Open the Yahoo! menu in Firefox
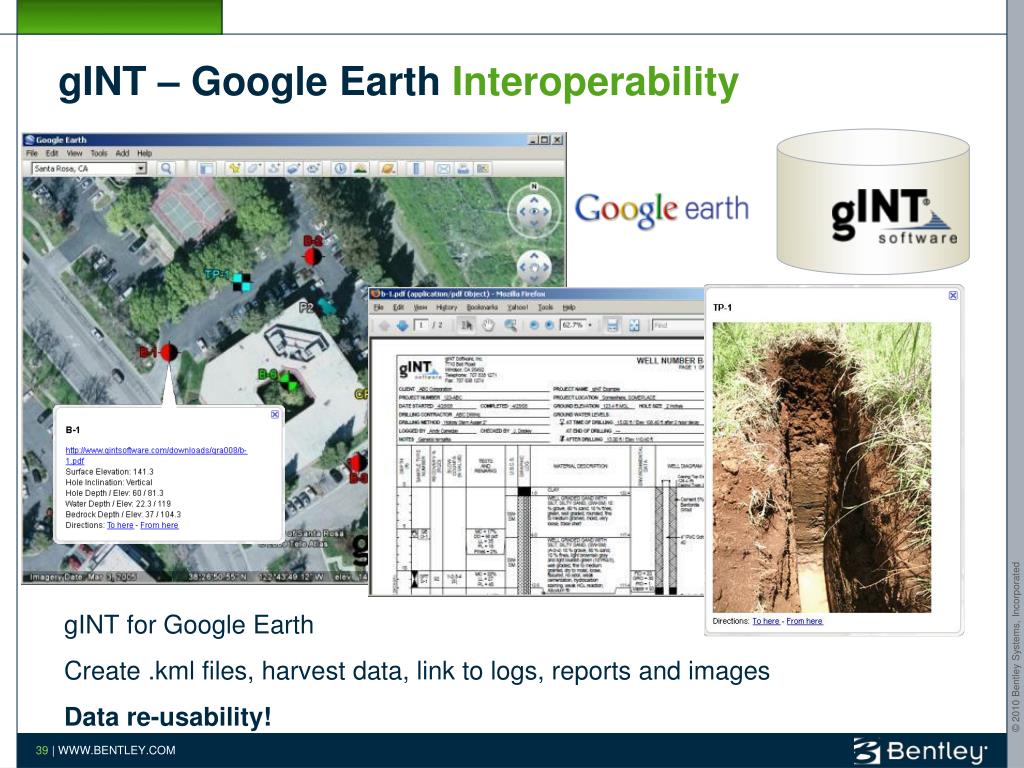Image resolution: width=1024 pixels, height=768 pixels. (x=517, y=307)
